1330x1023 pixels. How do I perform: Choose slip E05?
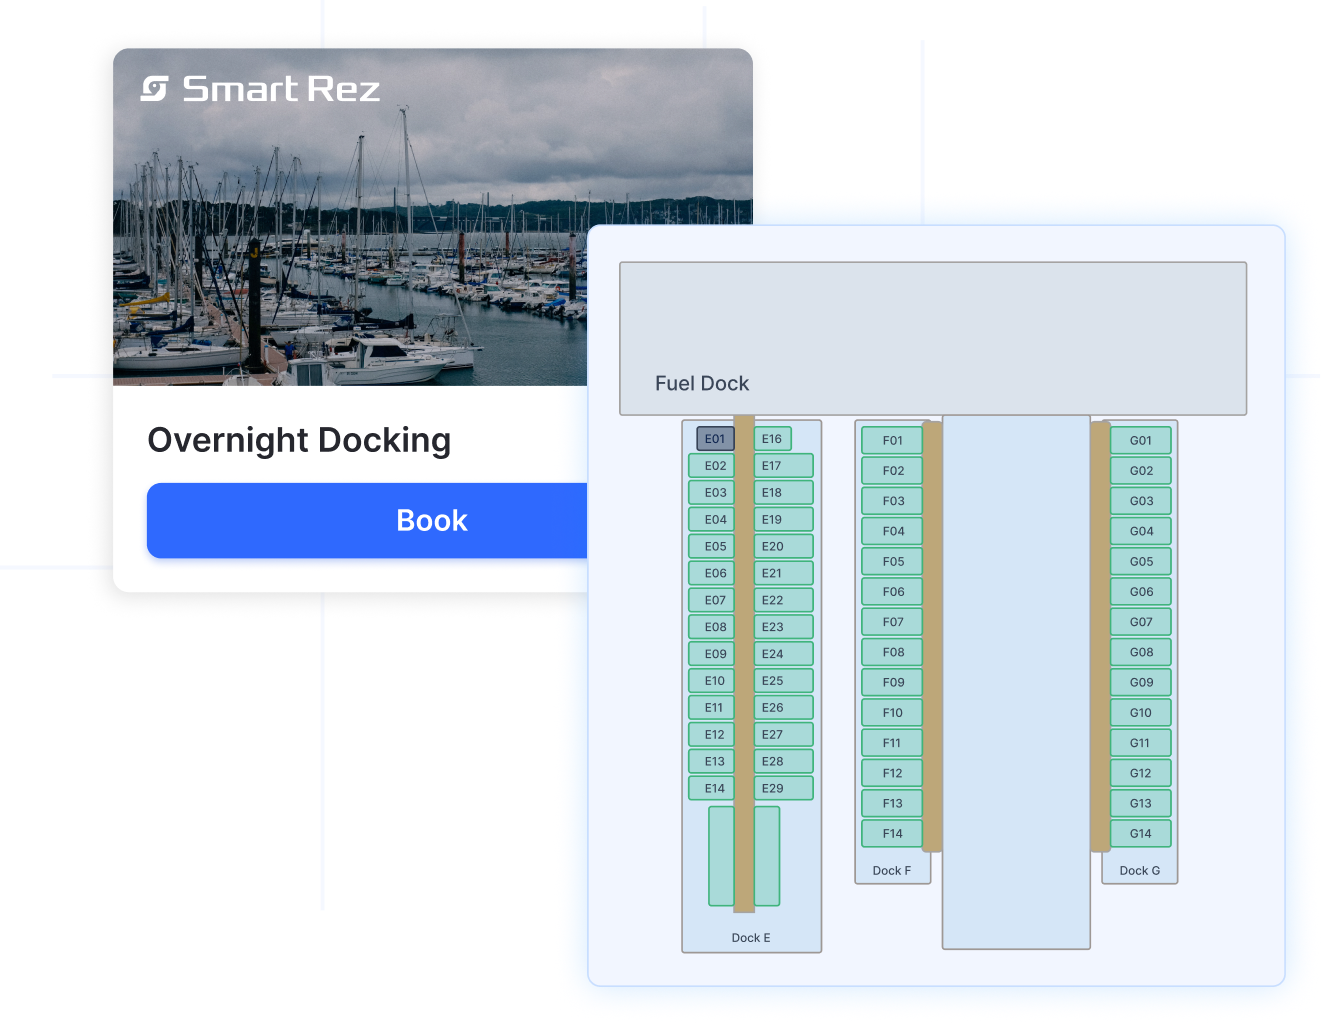[711, 547]
